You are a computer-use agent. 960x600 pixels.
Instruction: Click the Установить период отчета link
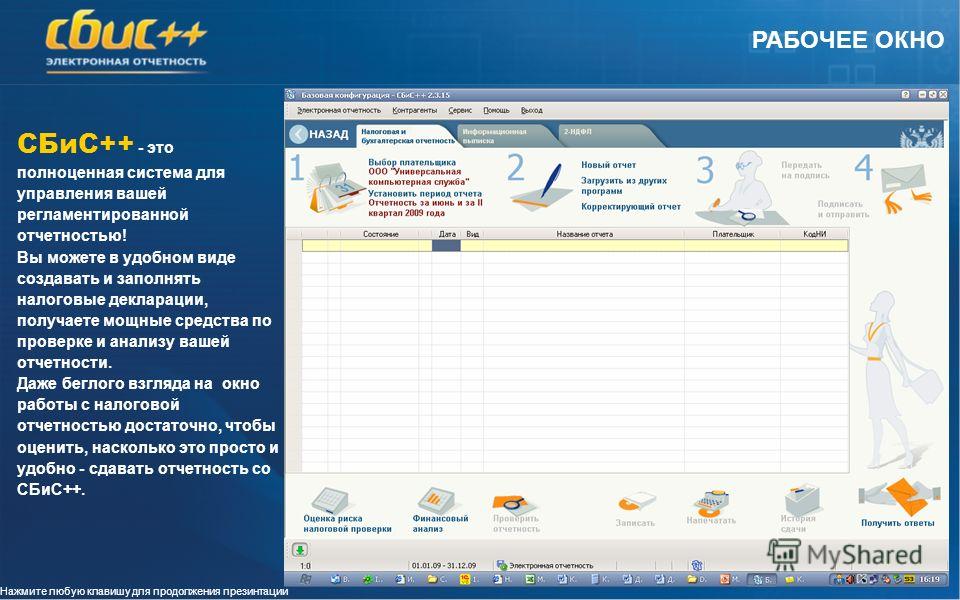click(425, 193)
